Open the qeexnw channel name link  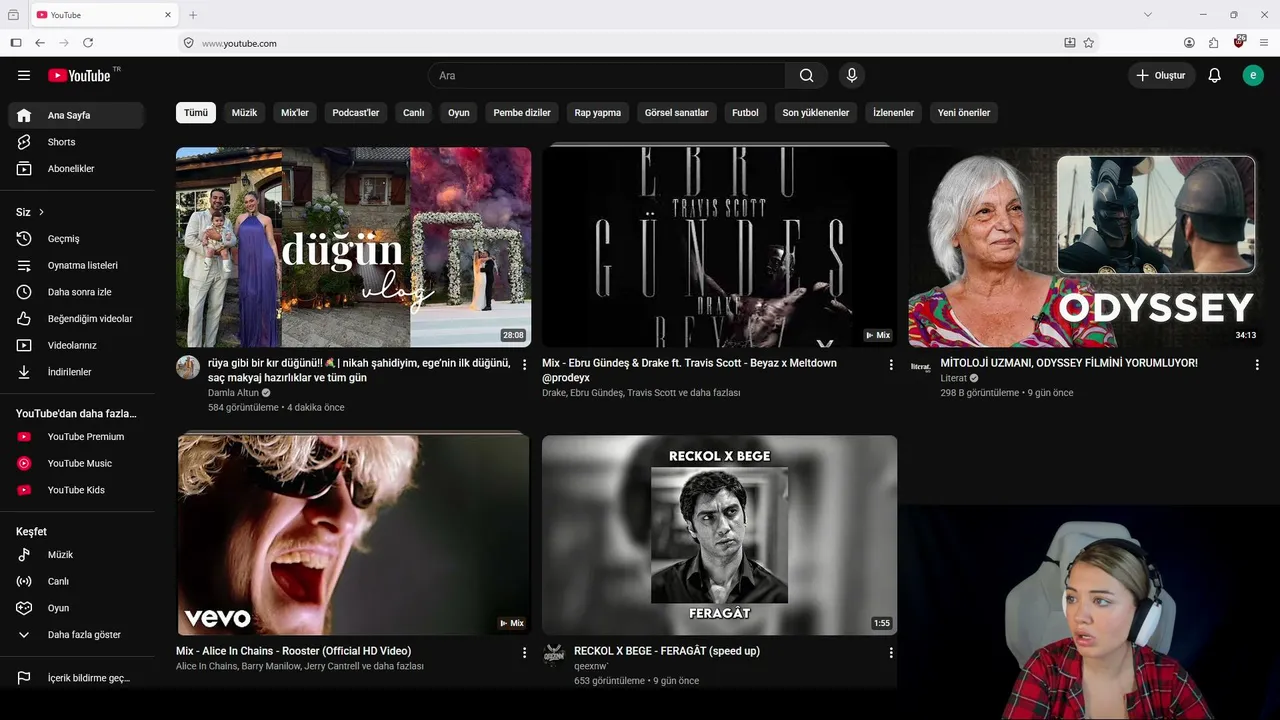[591, 666]
